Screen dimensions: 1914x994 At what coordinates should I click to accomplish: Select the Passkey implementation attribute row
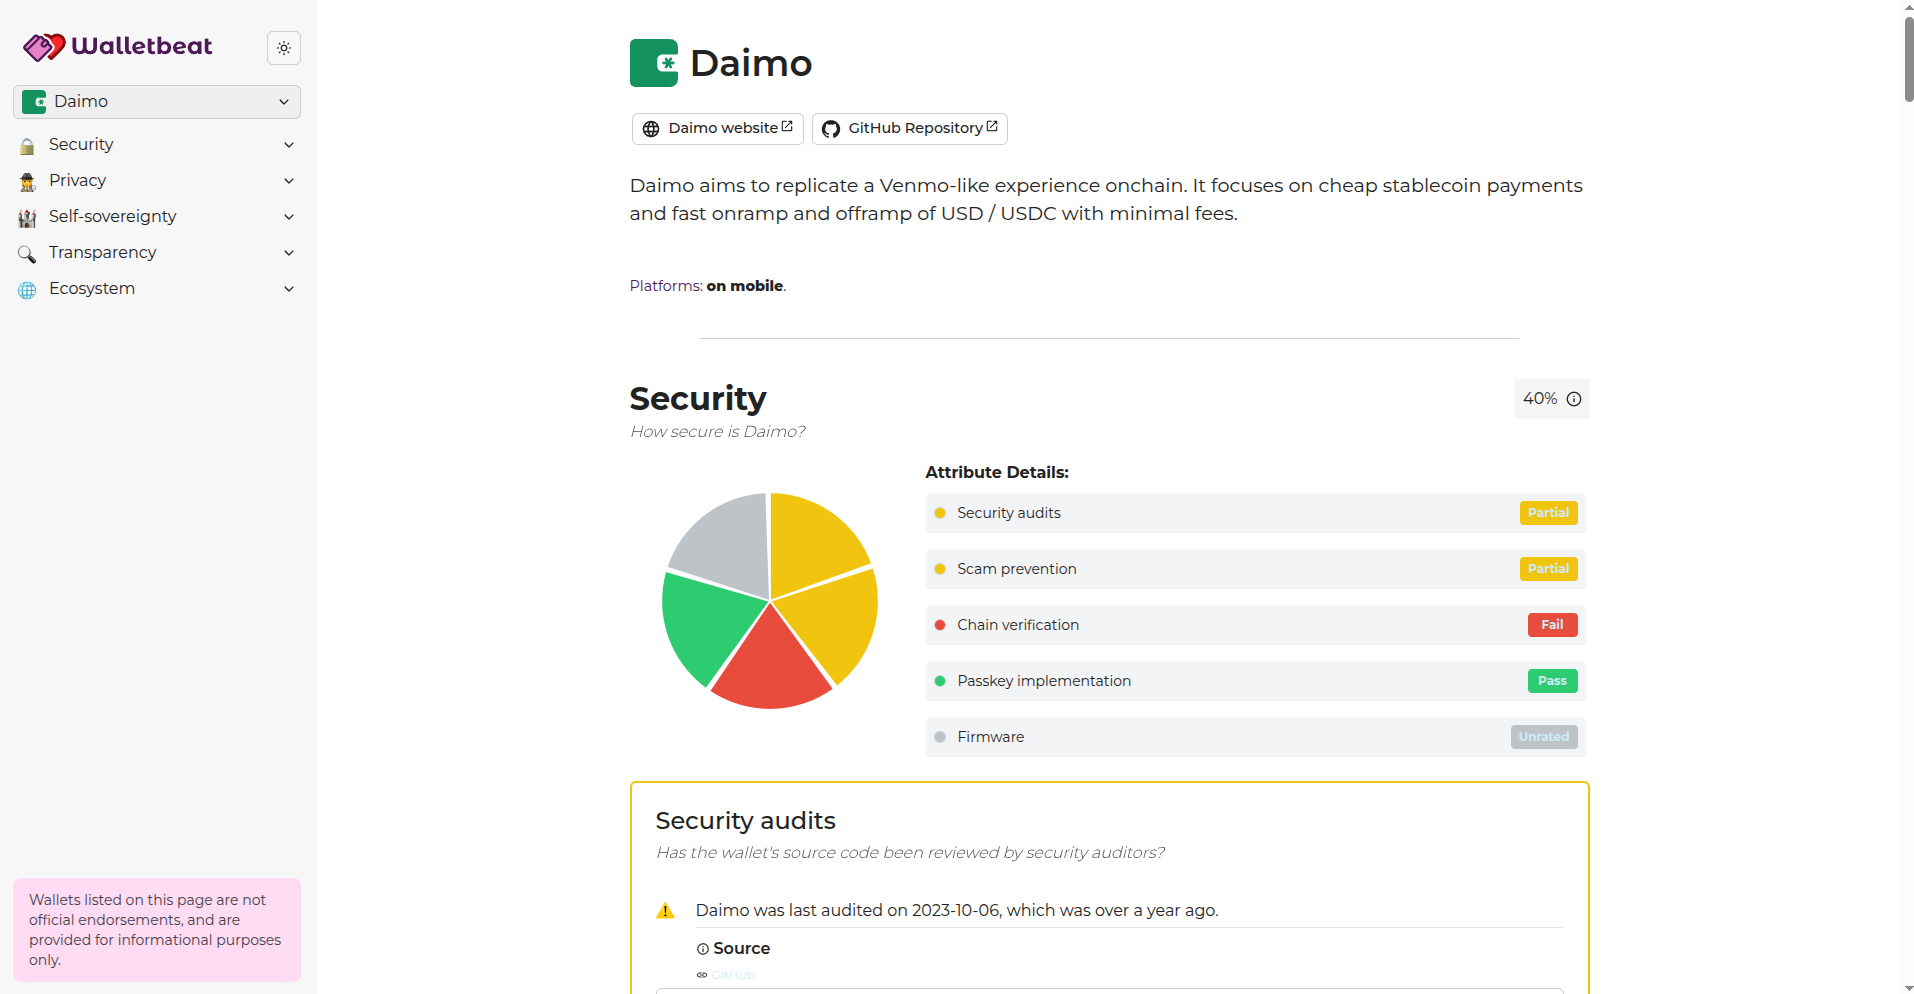click(x=1256, y=681)
